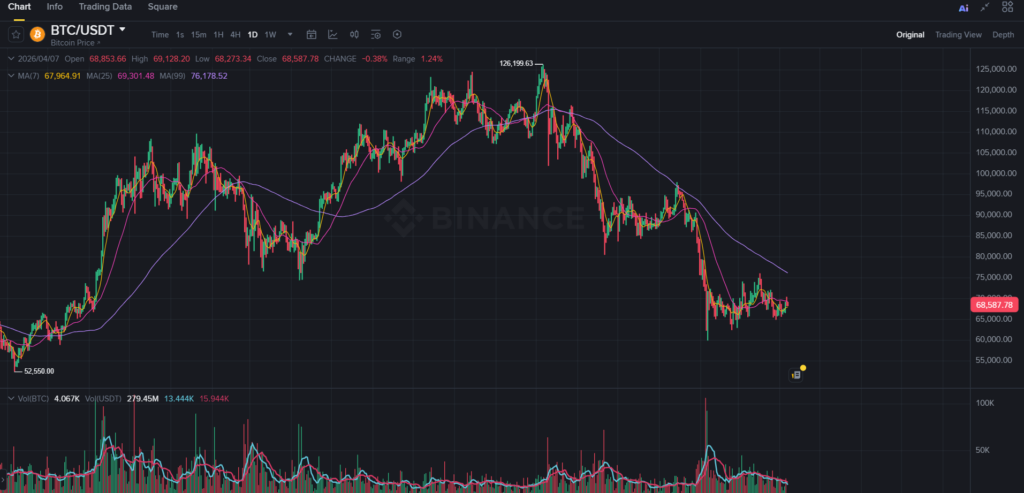Switch to the Trading Data tab

coord(104,7)
